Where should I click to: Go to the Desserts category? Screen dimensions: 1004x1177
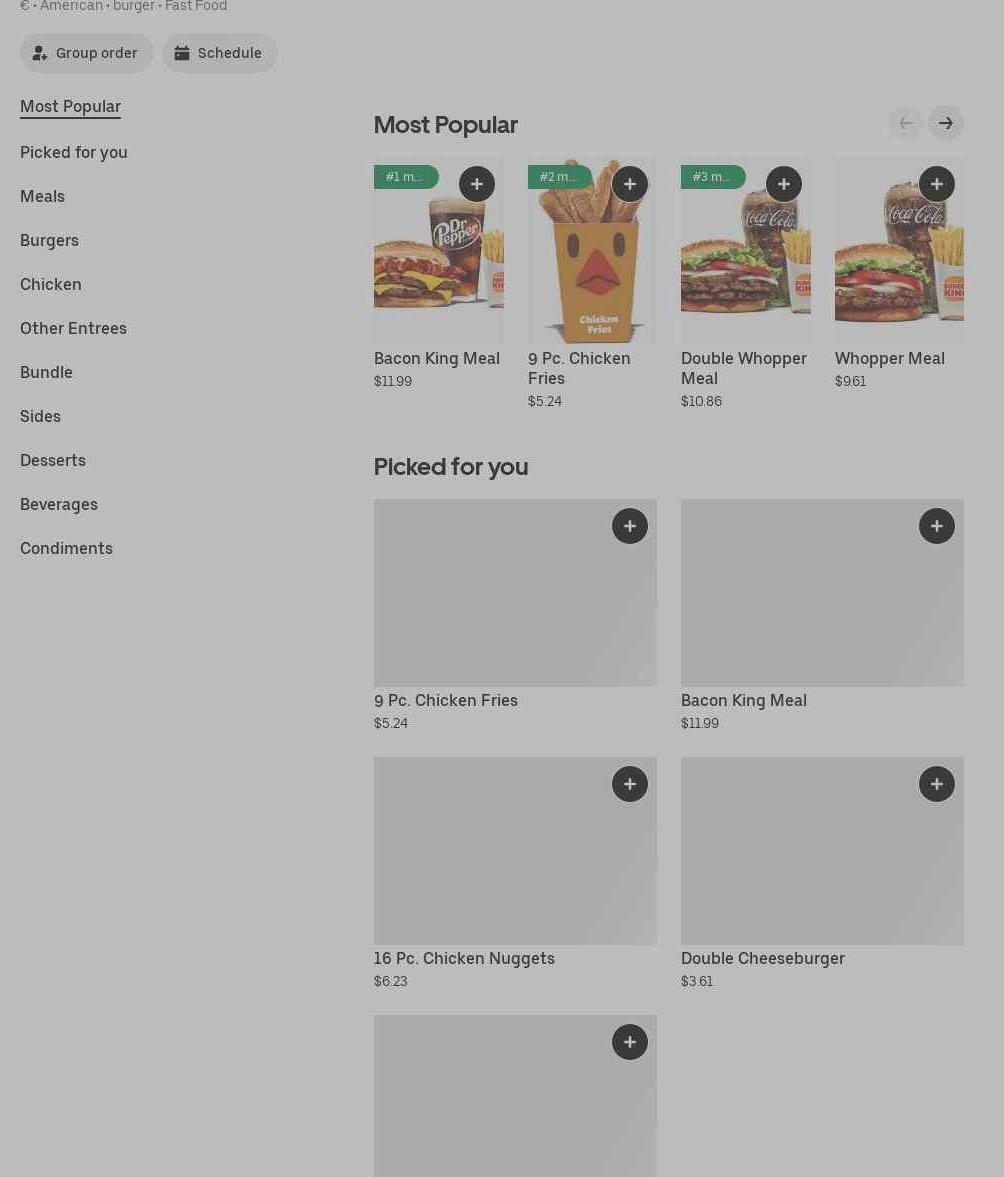53,460
